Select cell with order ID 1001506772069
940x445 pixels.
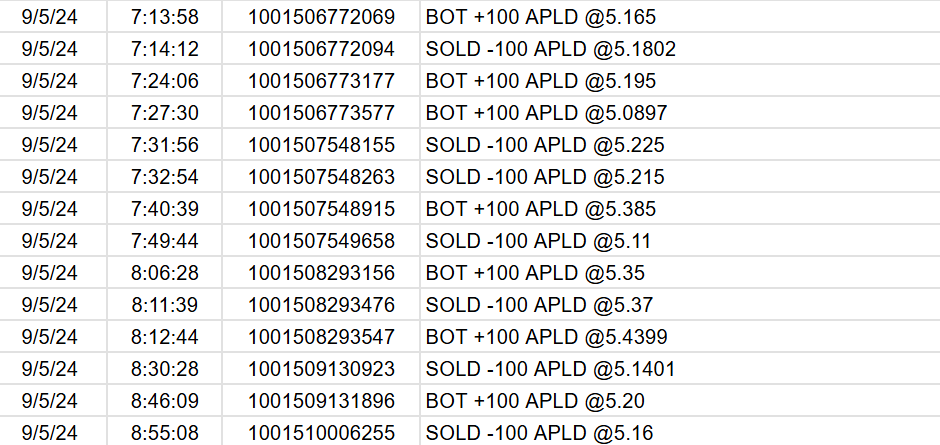(x=321, y=17)
